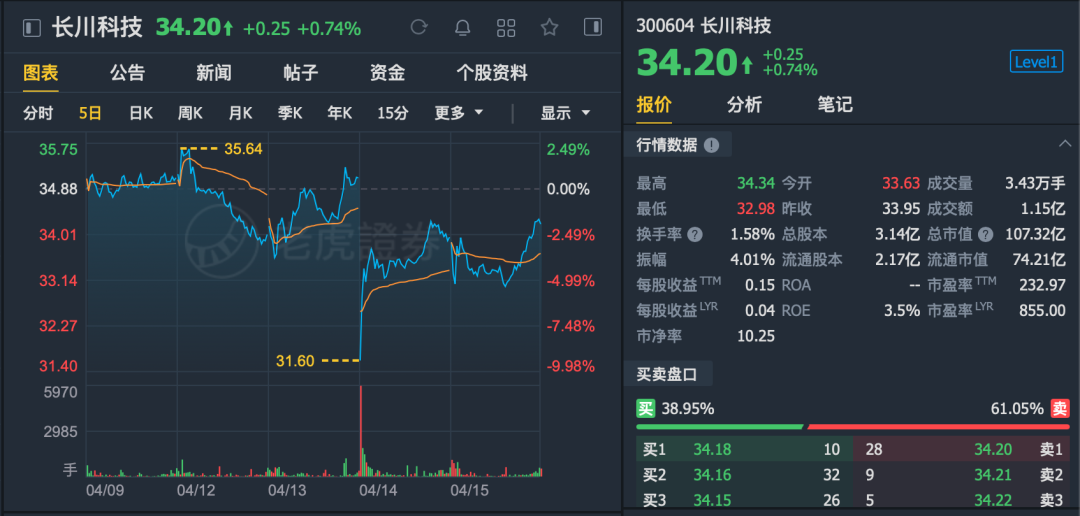Image resolution: width=1080 pixels, height=516 pixels.
Task: Open price alert bell icon
Action: coord(462,28)
